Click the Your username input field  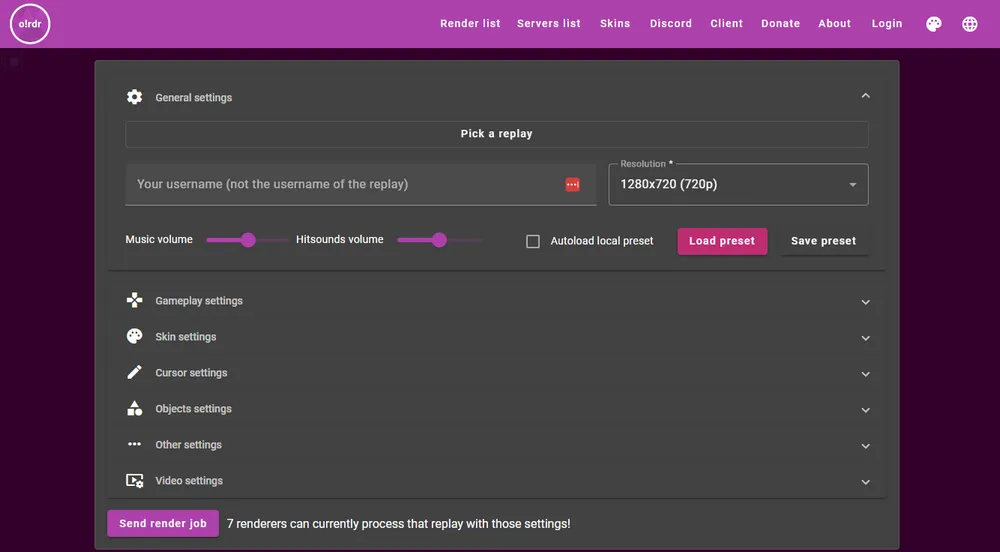(345, 185)
